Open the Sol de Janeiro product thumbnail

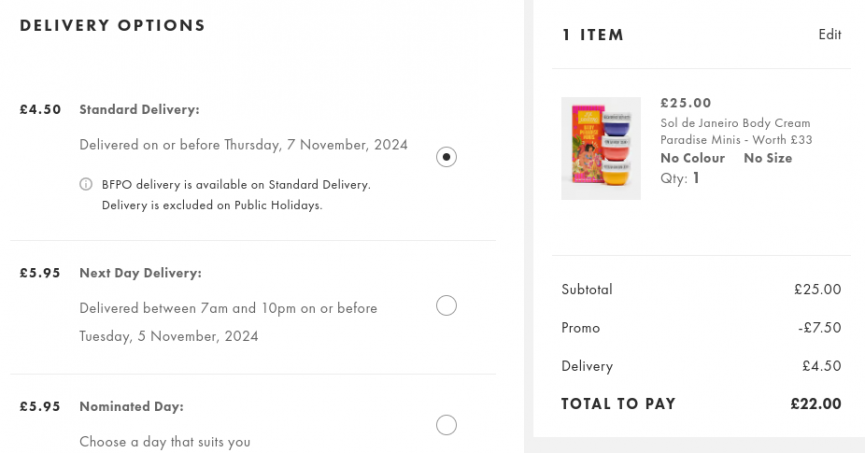601,148
